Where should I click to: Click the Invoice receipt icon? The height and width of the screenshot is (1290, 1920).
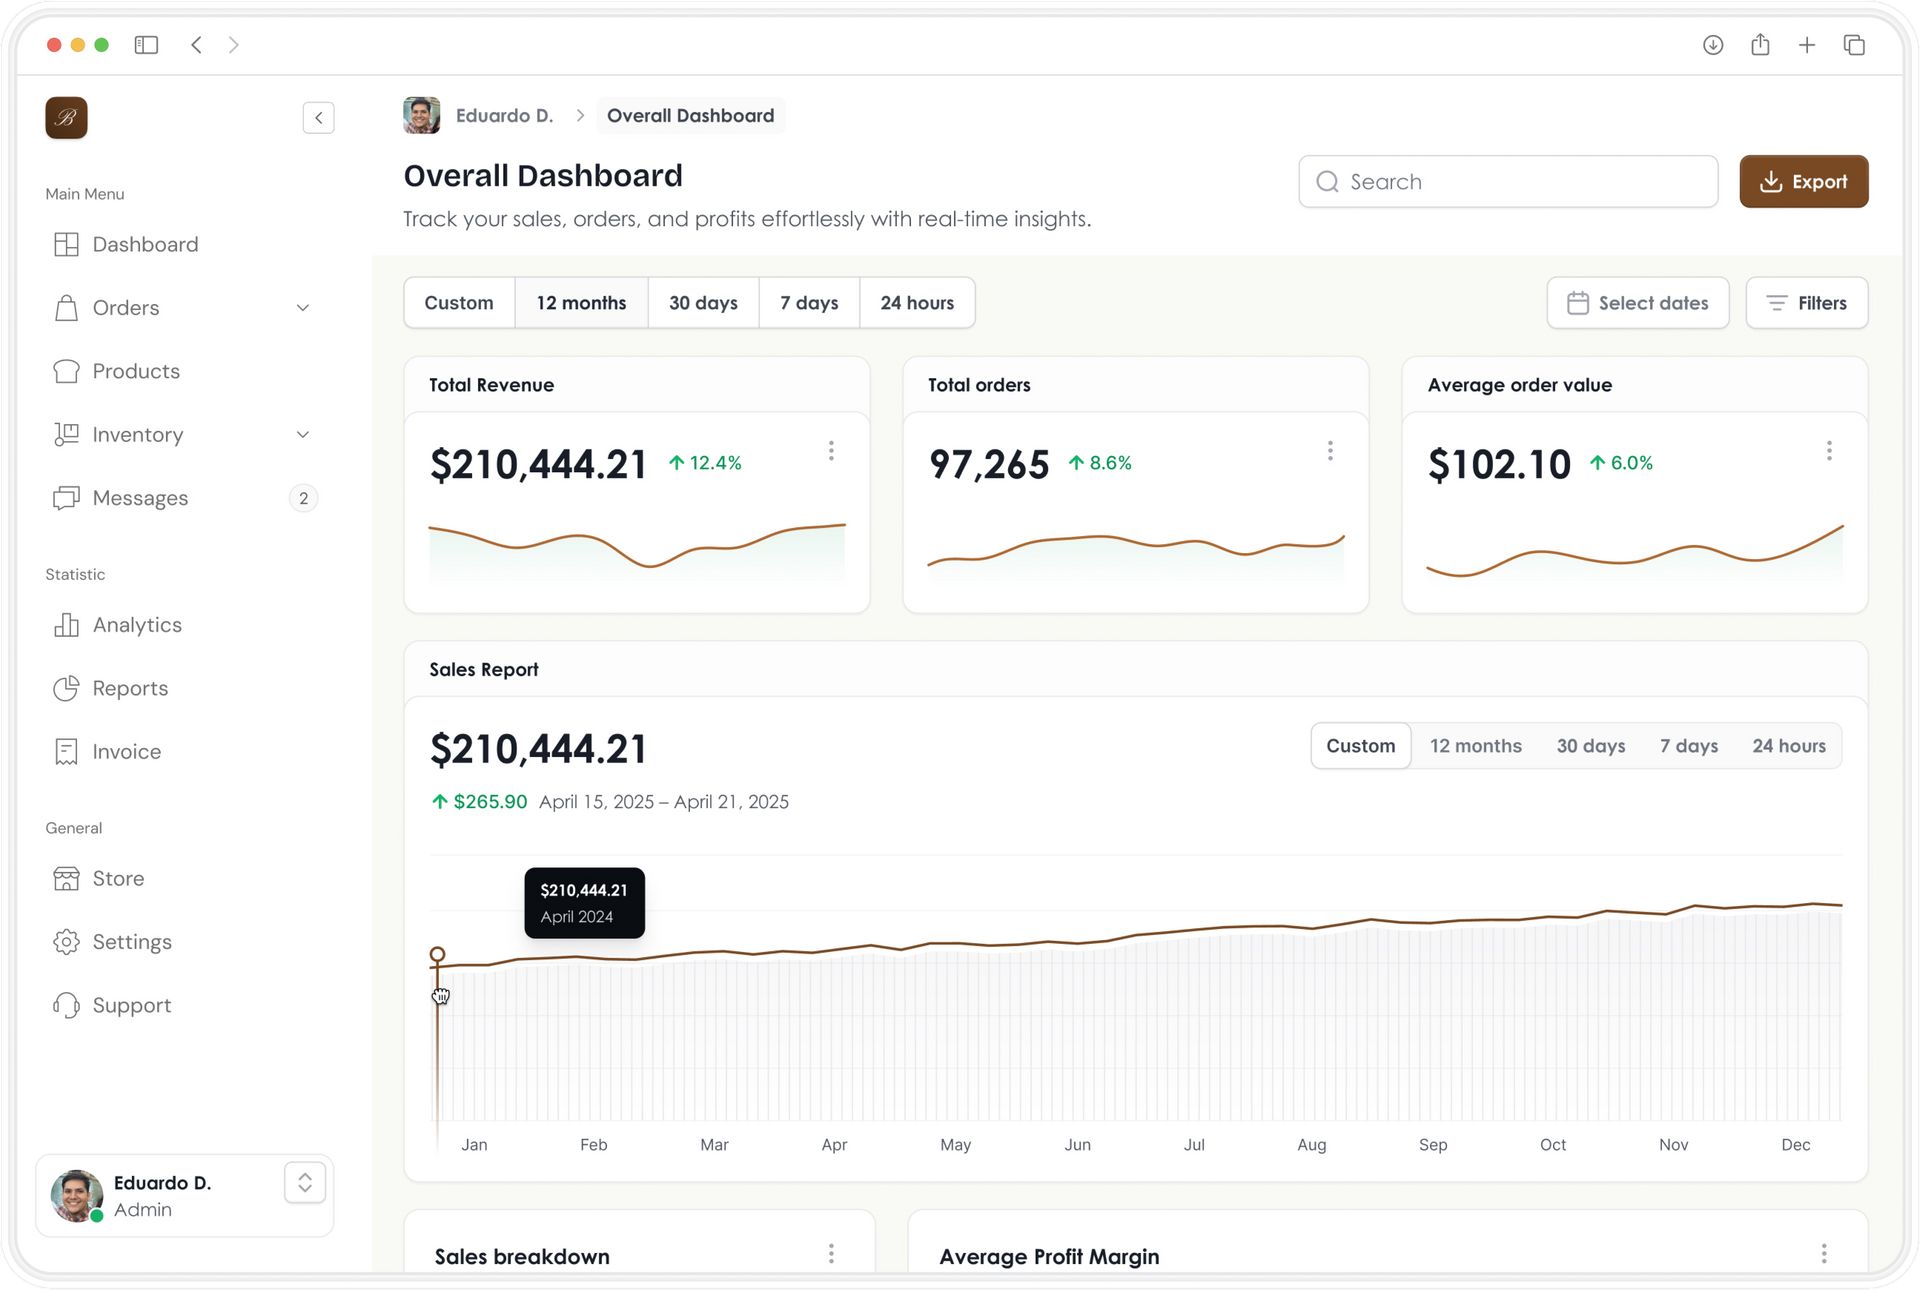66,752
